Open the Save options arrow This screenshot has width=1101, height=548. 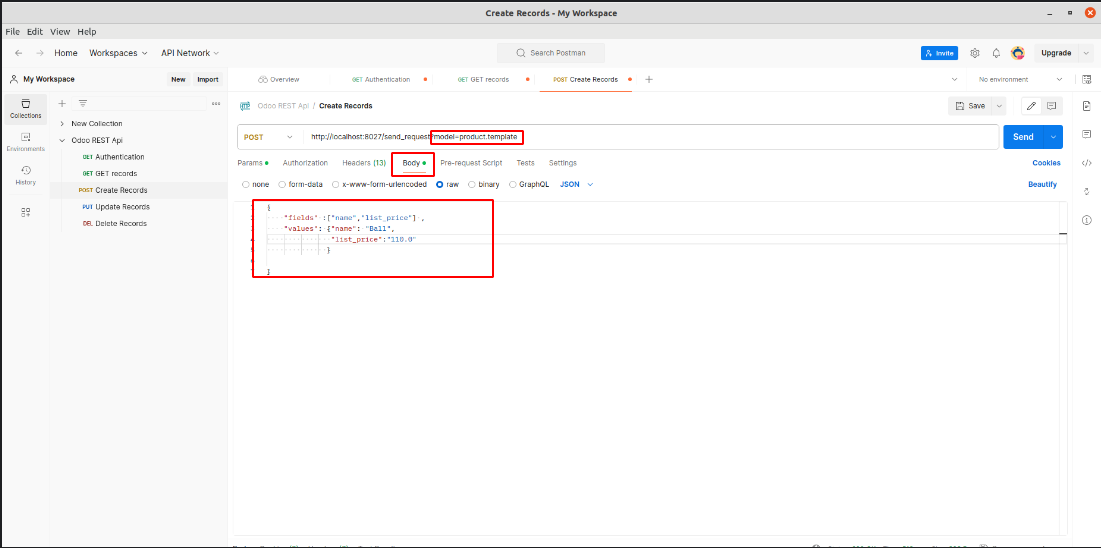point(998,106)
